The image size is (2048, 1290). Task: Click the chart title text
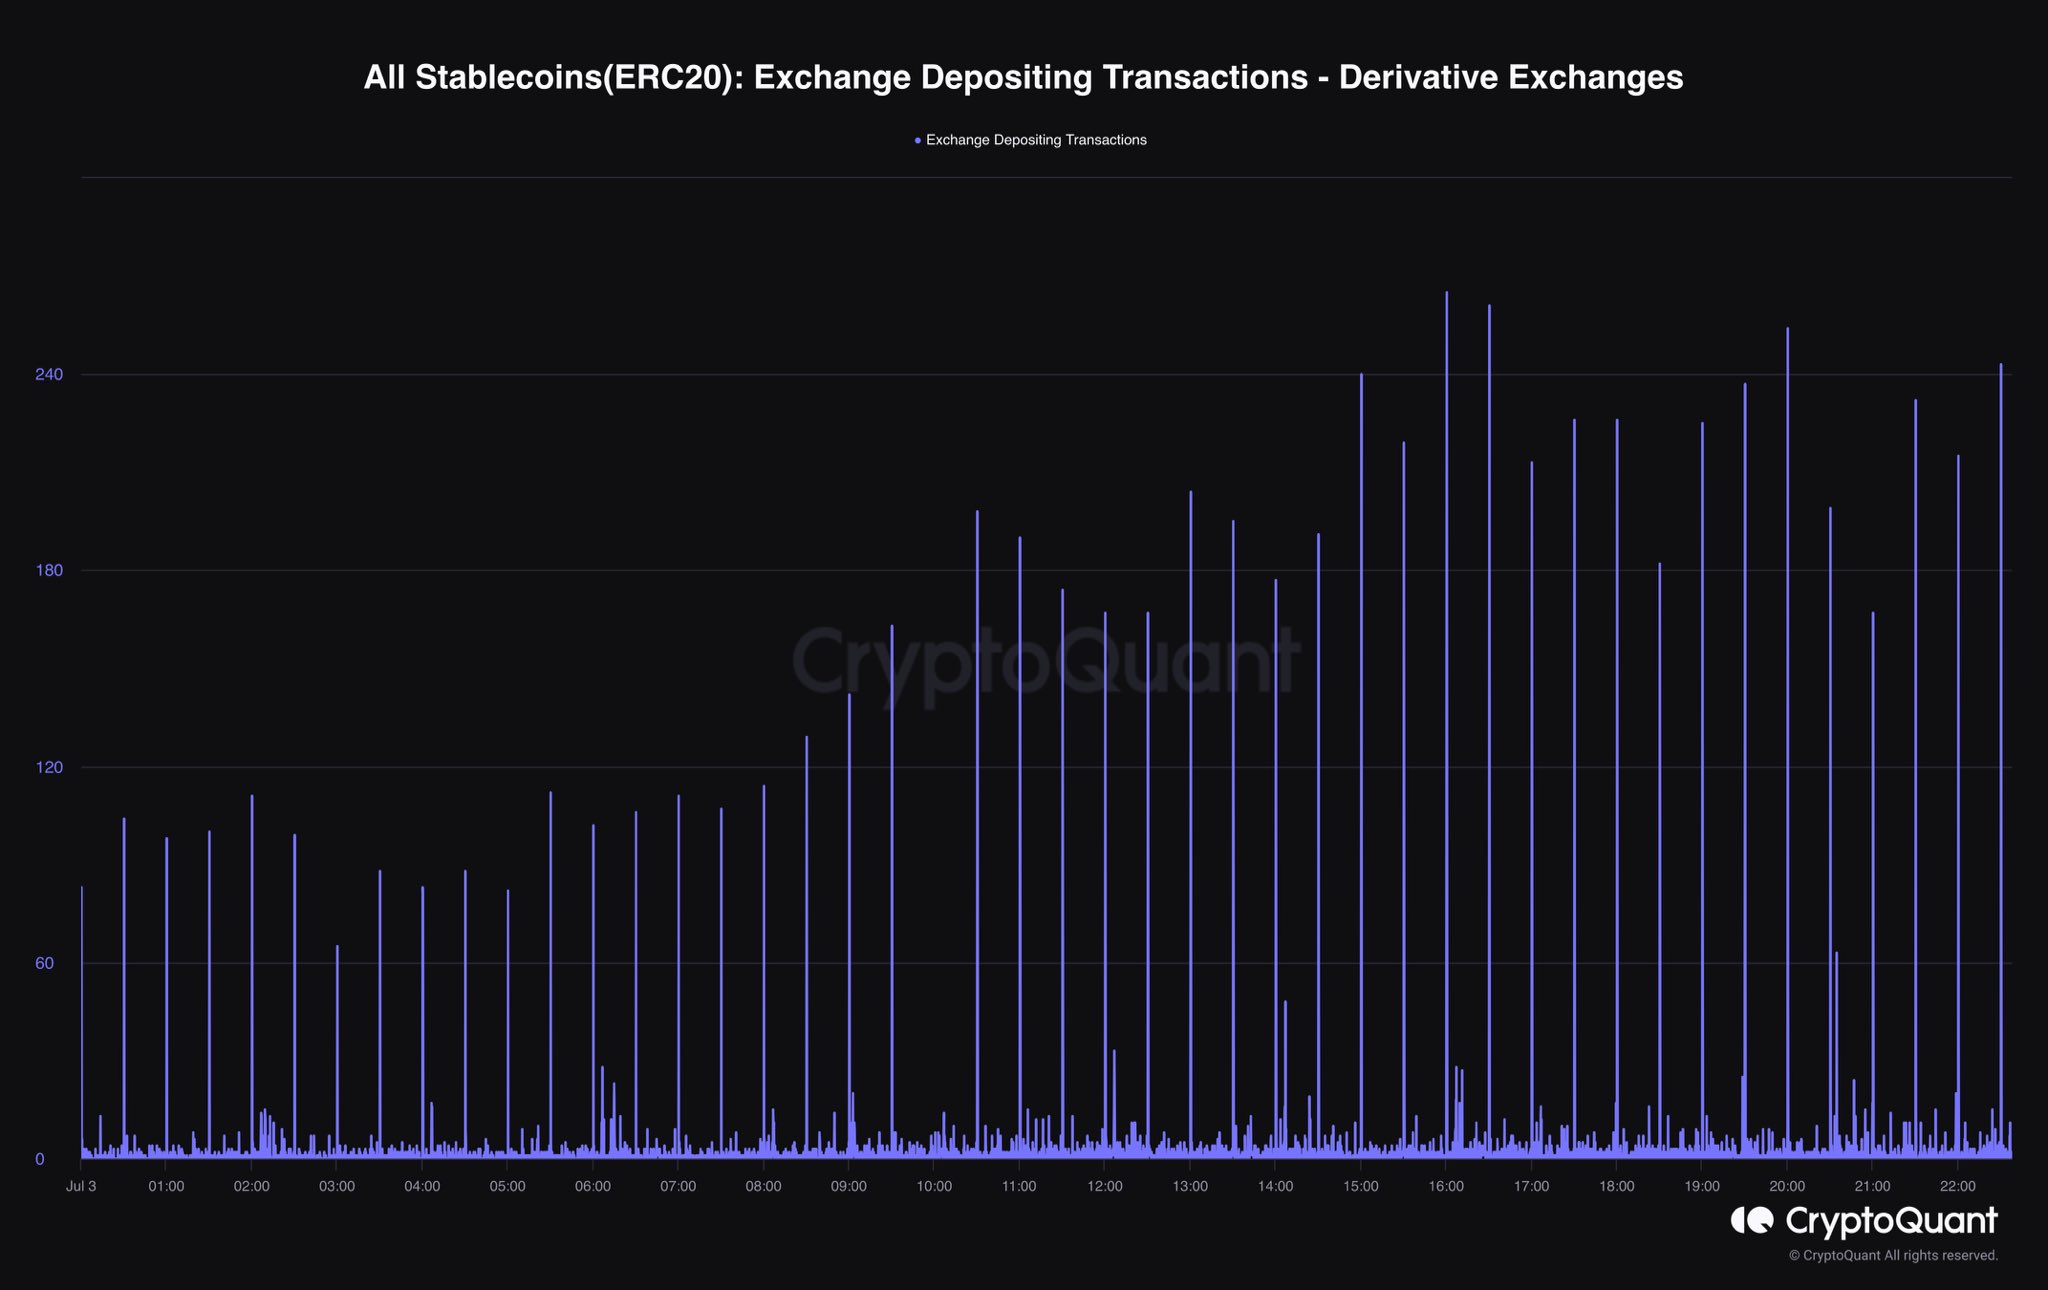[1023, 78]
